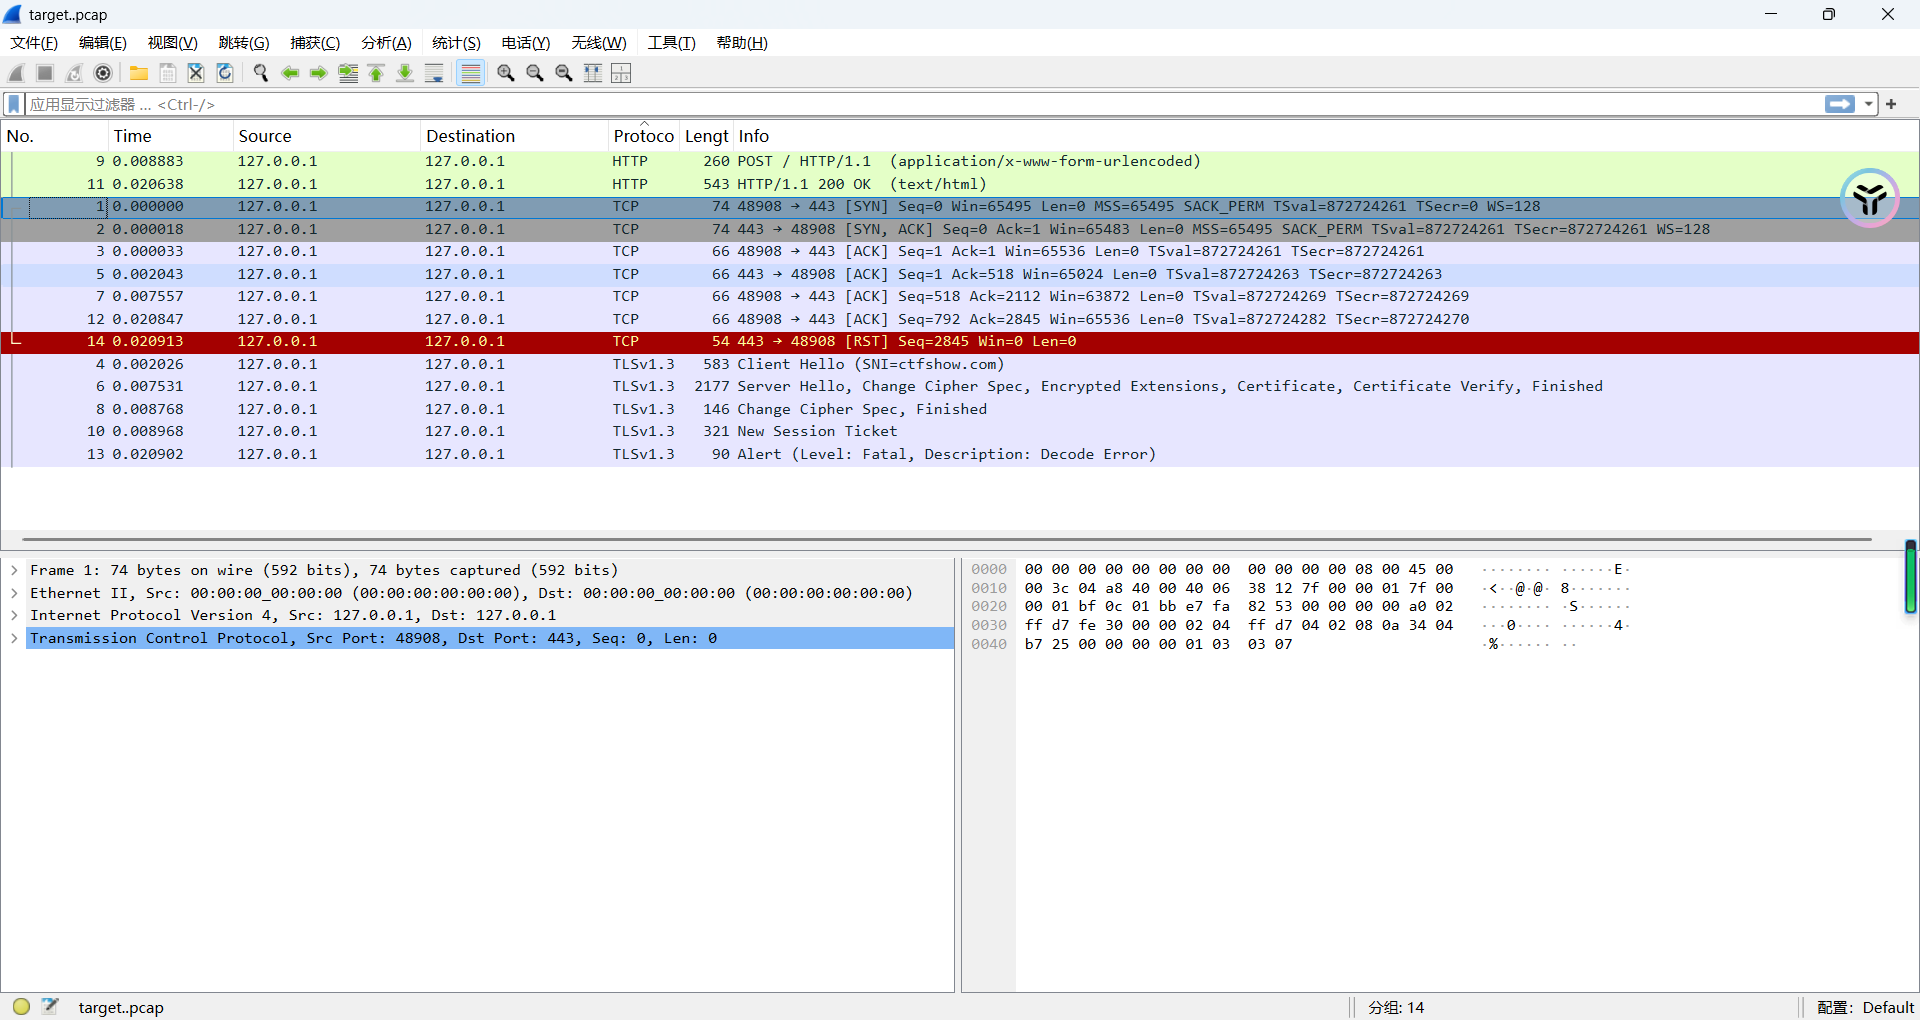
Task: Open the 文件(F) menu
Action: click(x=34, y=42)
